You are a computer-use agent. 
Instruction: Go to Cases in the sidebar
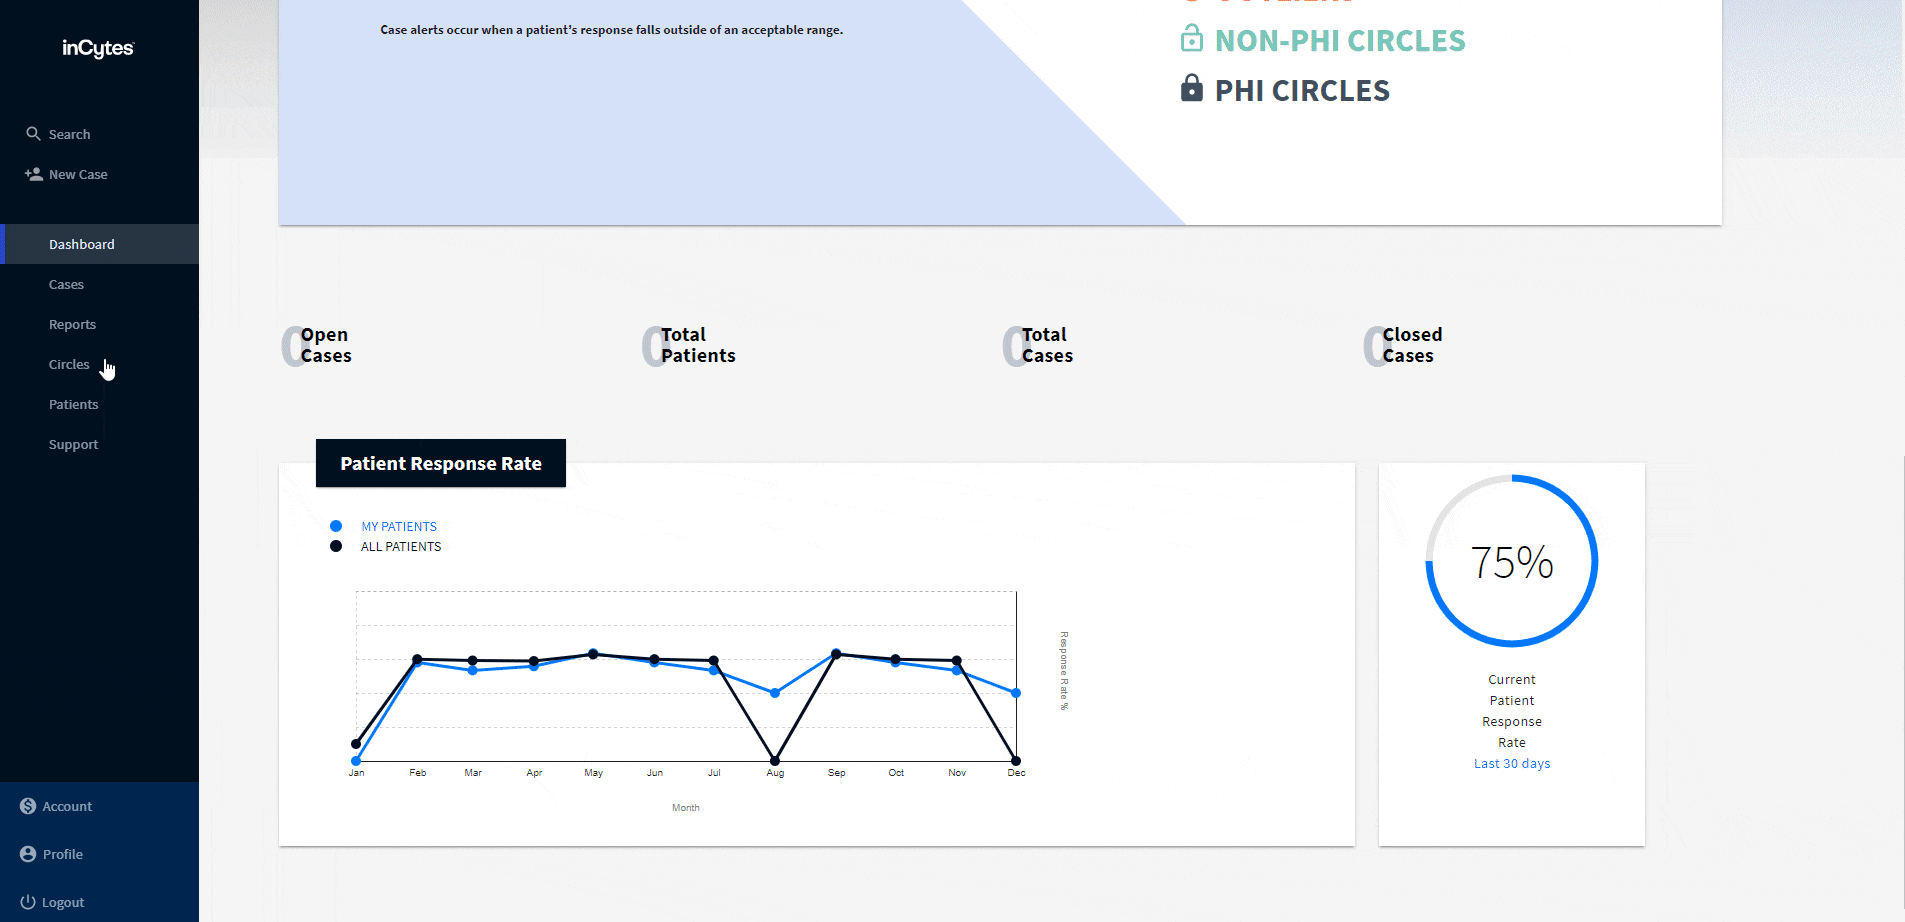[66, 284]
